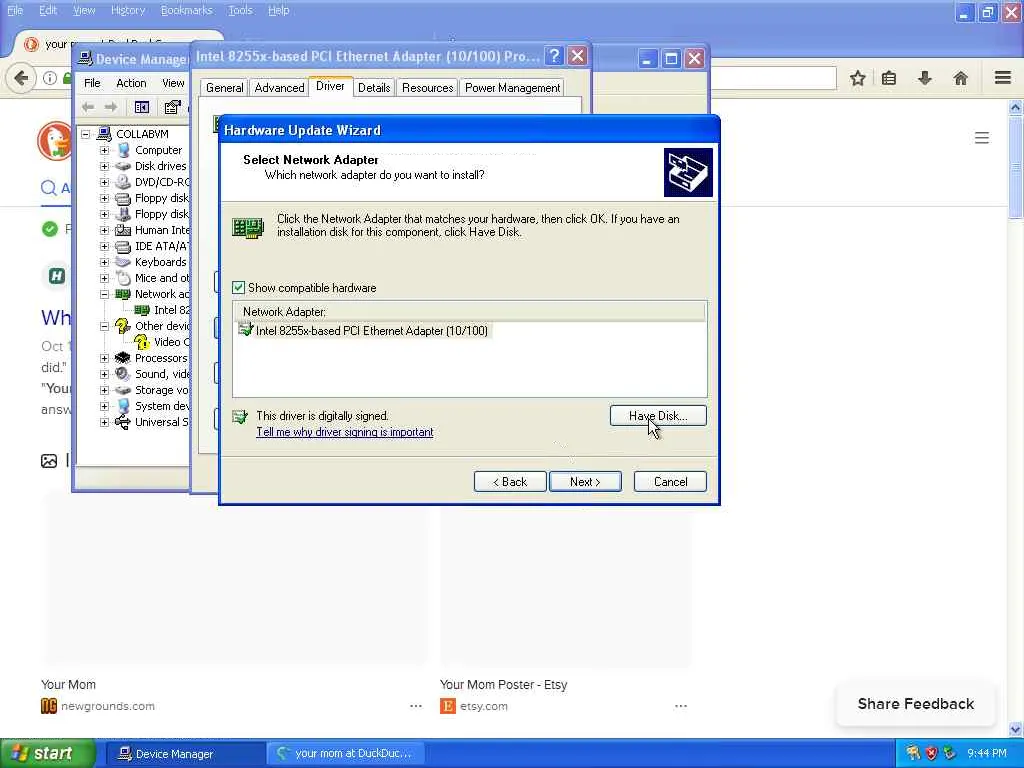Click Device Manager properties toolbar icon
The image size is (1024, 768).
[x=172, y=107]
